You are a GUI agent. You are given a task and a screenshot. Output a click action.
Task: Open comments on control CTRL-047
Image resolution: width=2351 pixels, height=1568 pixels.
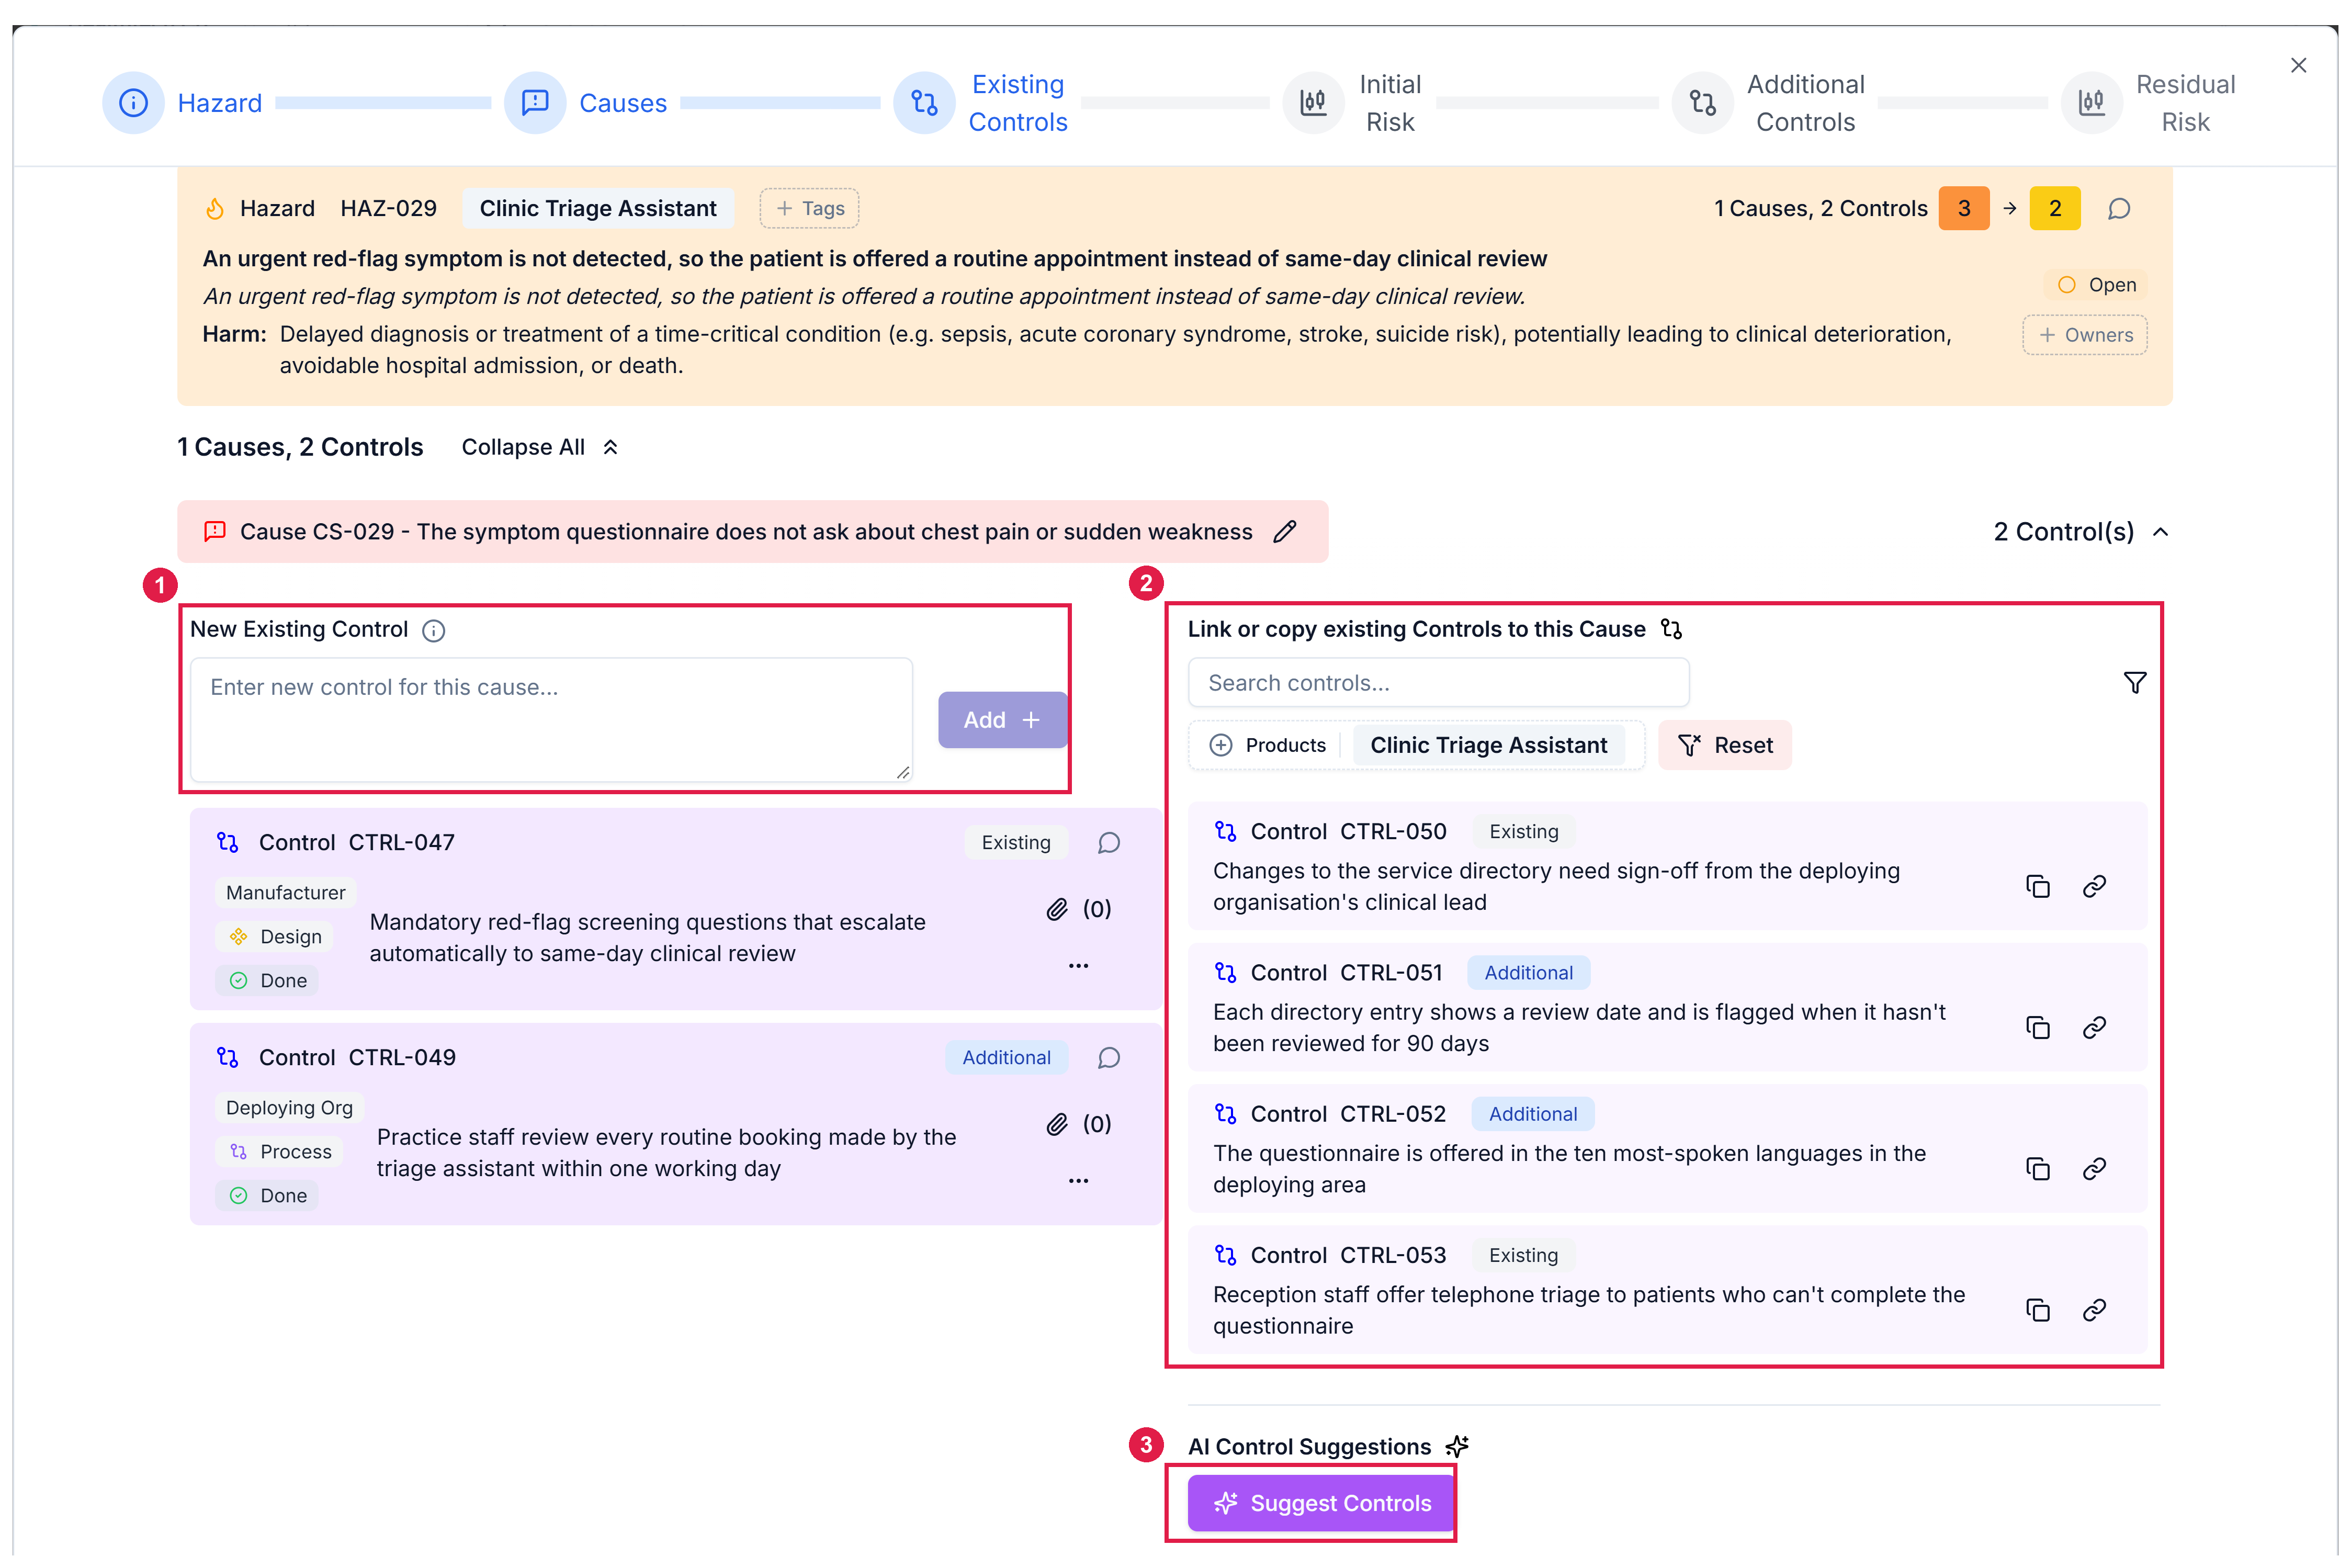[x=1108, y=843]
